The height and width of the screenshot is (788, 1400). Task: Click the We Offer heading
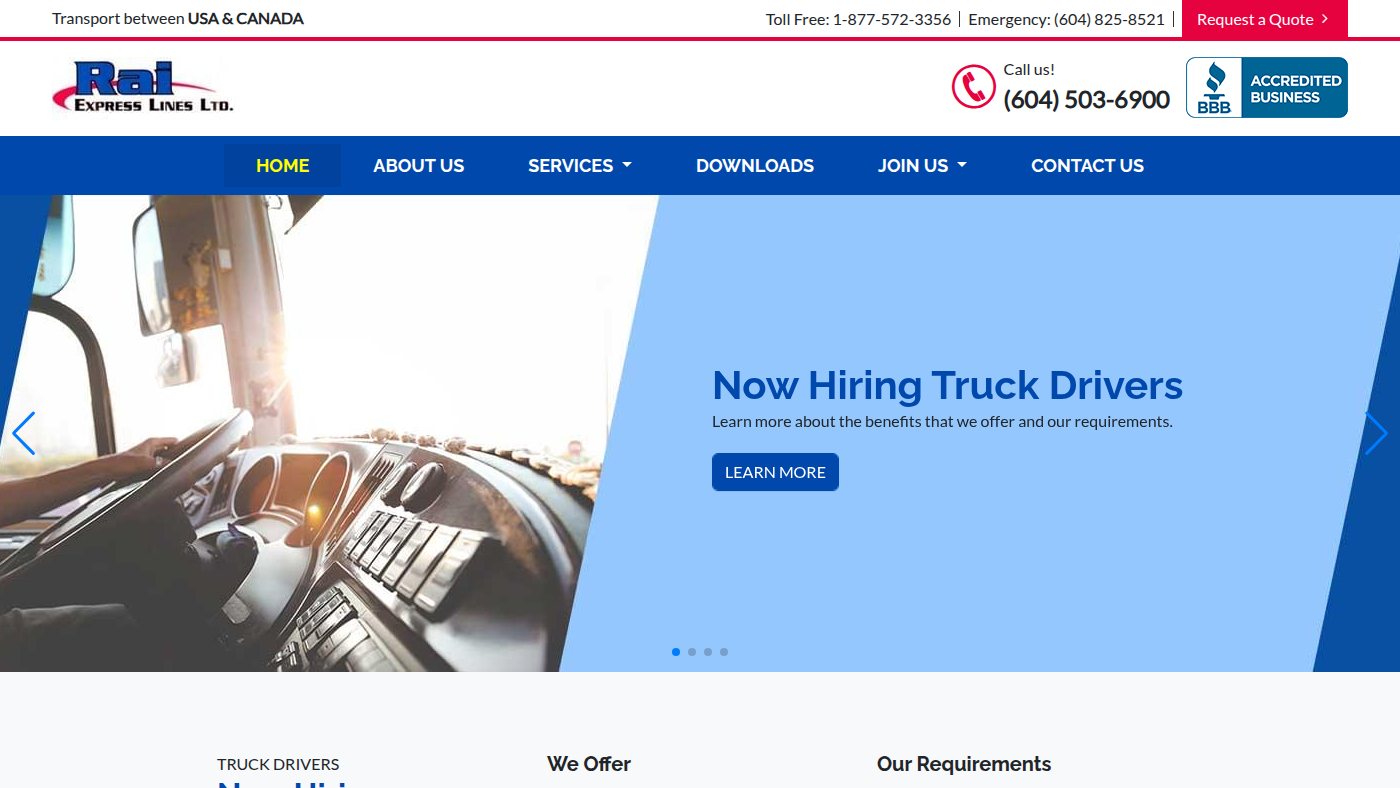pyautogui.click(x=589, y=764)
